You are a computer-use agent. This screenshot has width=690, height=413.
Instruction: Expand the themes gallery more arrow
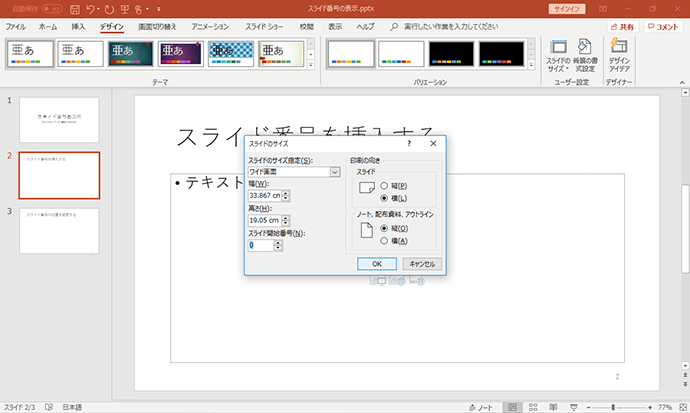[x=311, y=64]
